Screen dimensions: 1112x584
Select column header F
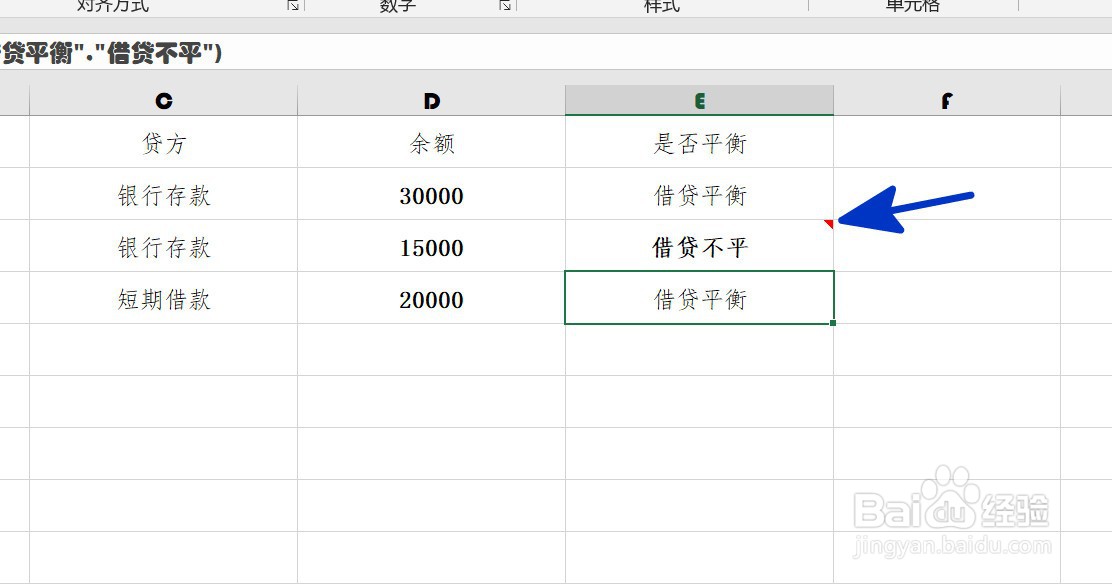click(x=945, y=99)
